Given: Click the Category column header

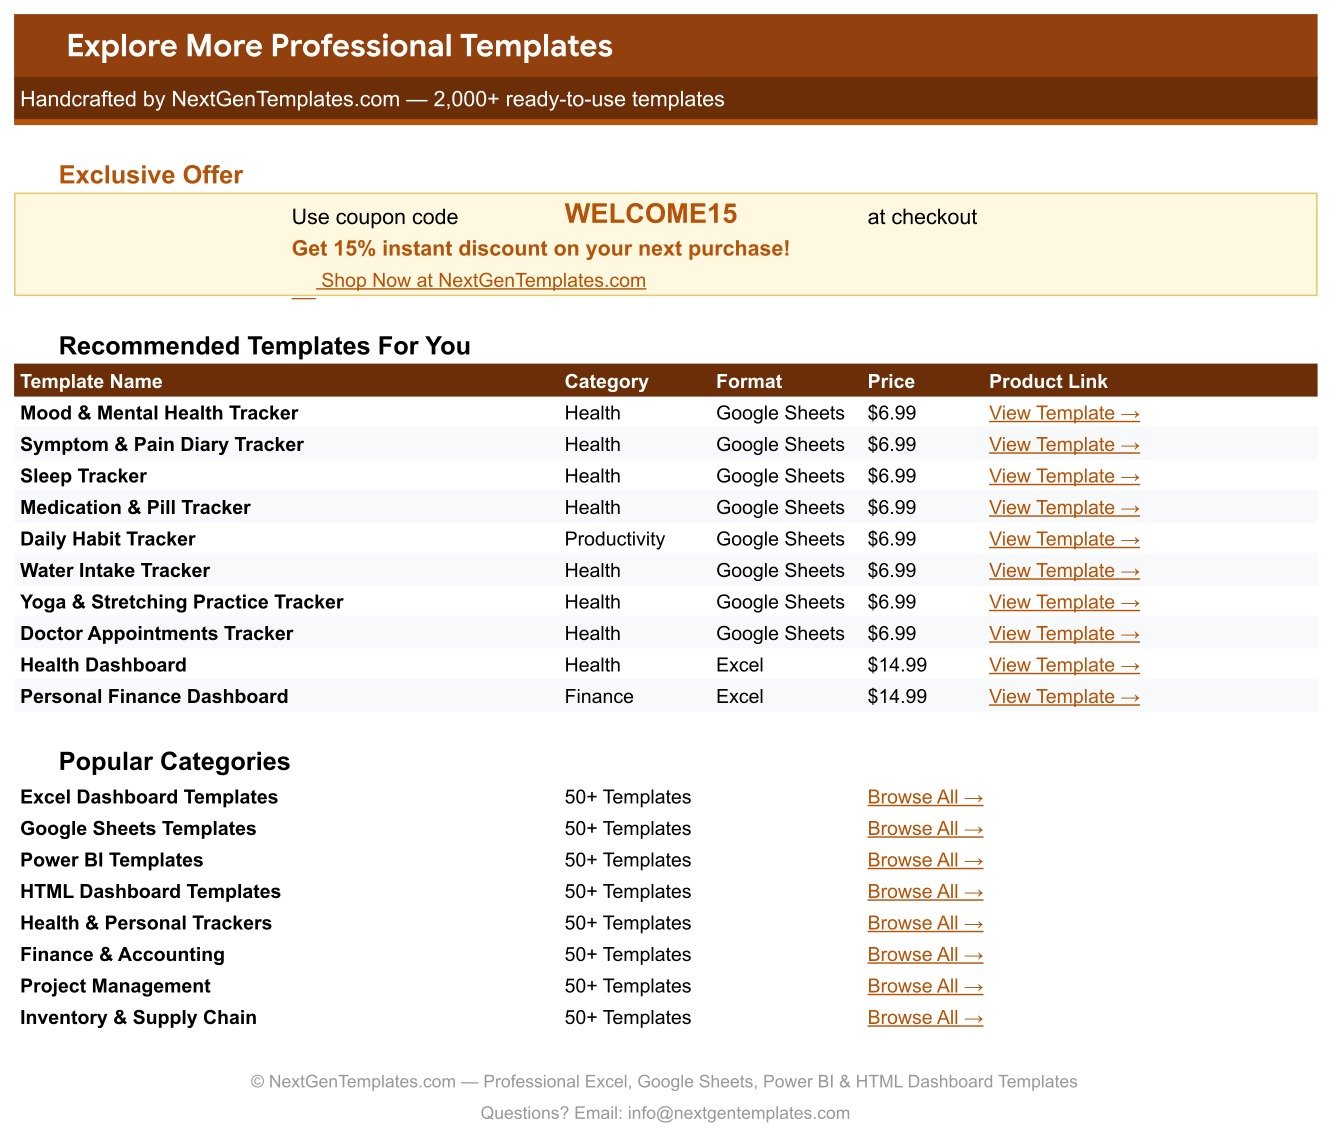Looking at the screenshot, I should point(606,381).
